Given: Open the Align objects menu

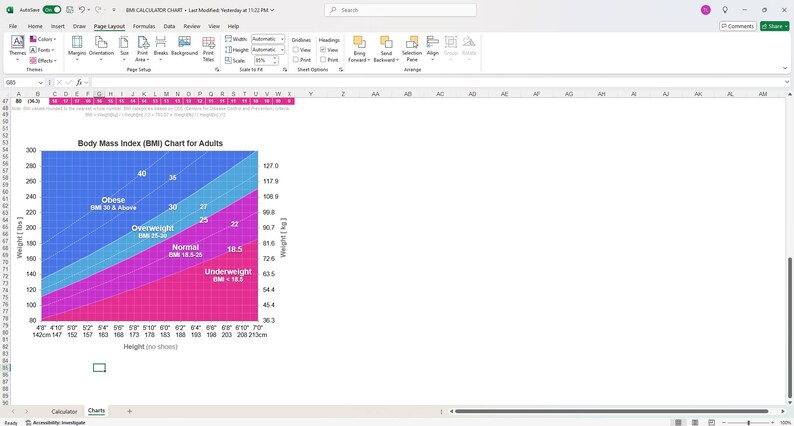Looking at the screenshot, I should [x=432, y=48].
